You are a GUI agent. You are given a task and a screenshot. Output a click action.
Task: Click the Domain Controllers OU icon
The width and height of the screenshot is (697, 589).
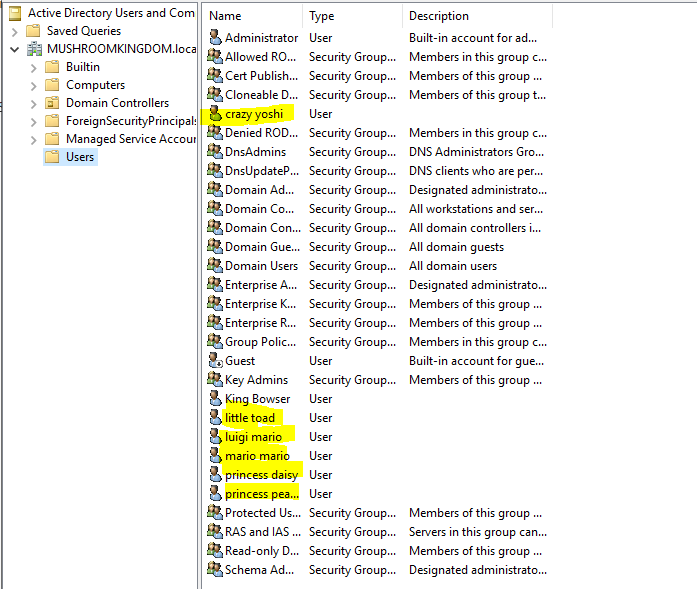(x=53, y=103)
